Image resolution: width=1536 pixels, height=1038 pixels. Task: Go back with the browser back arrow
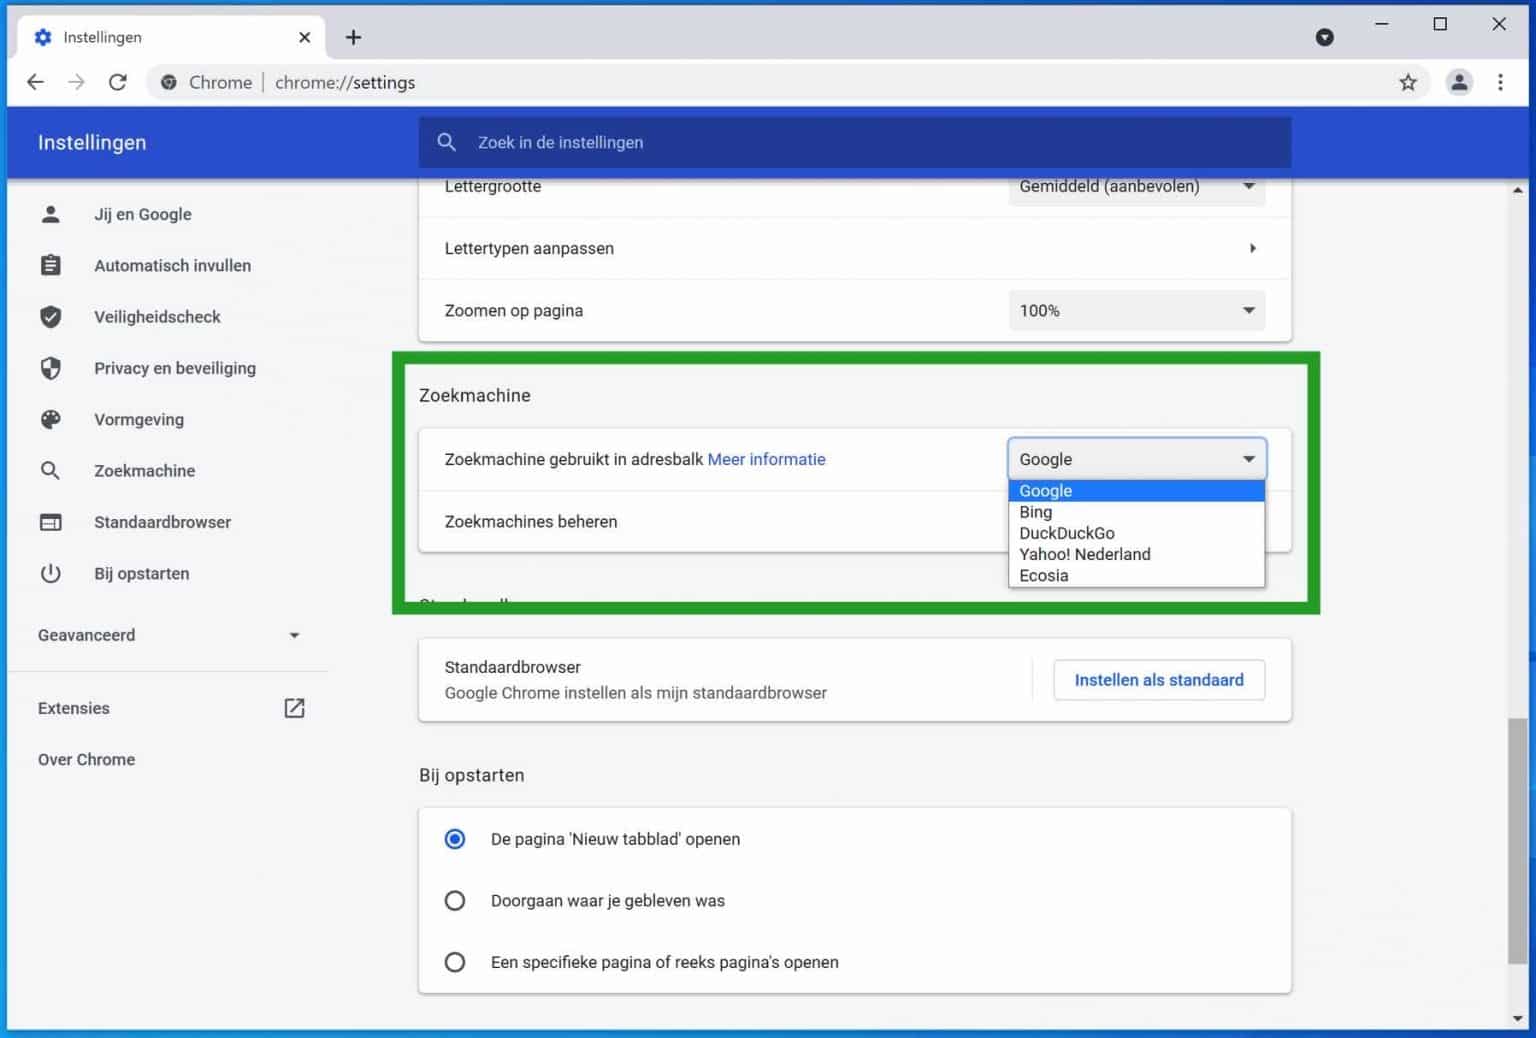click(x=35, y=82)
